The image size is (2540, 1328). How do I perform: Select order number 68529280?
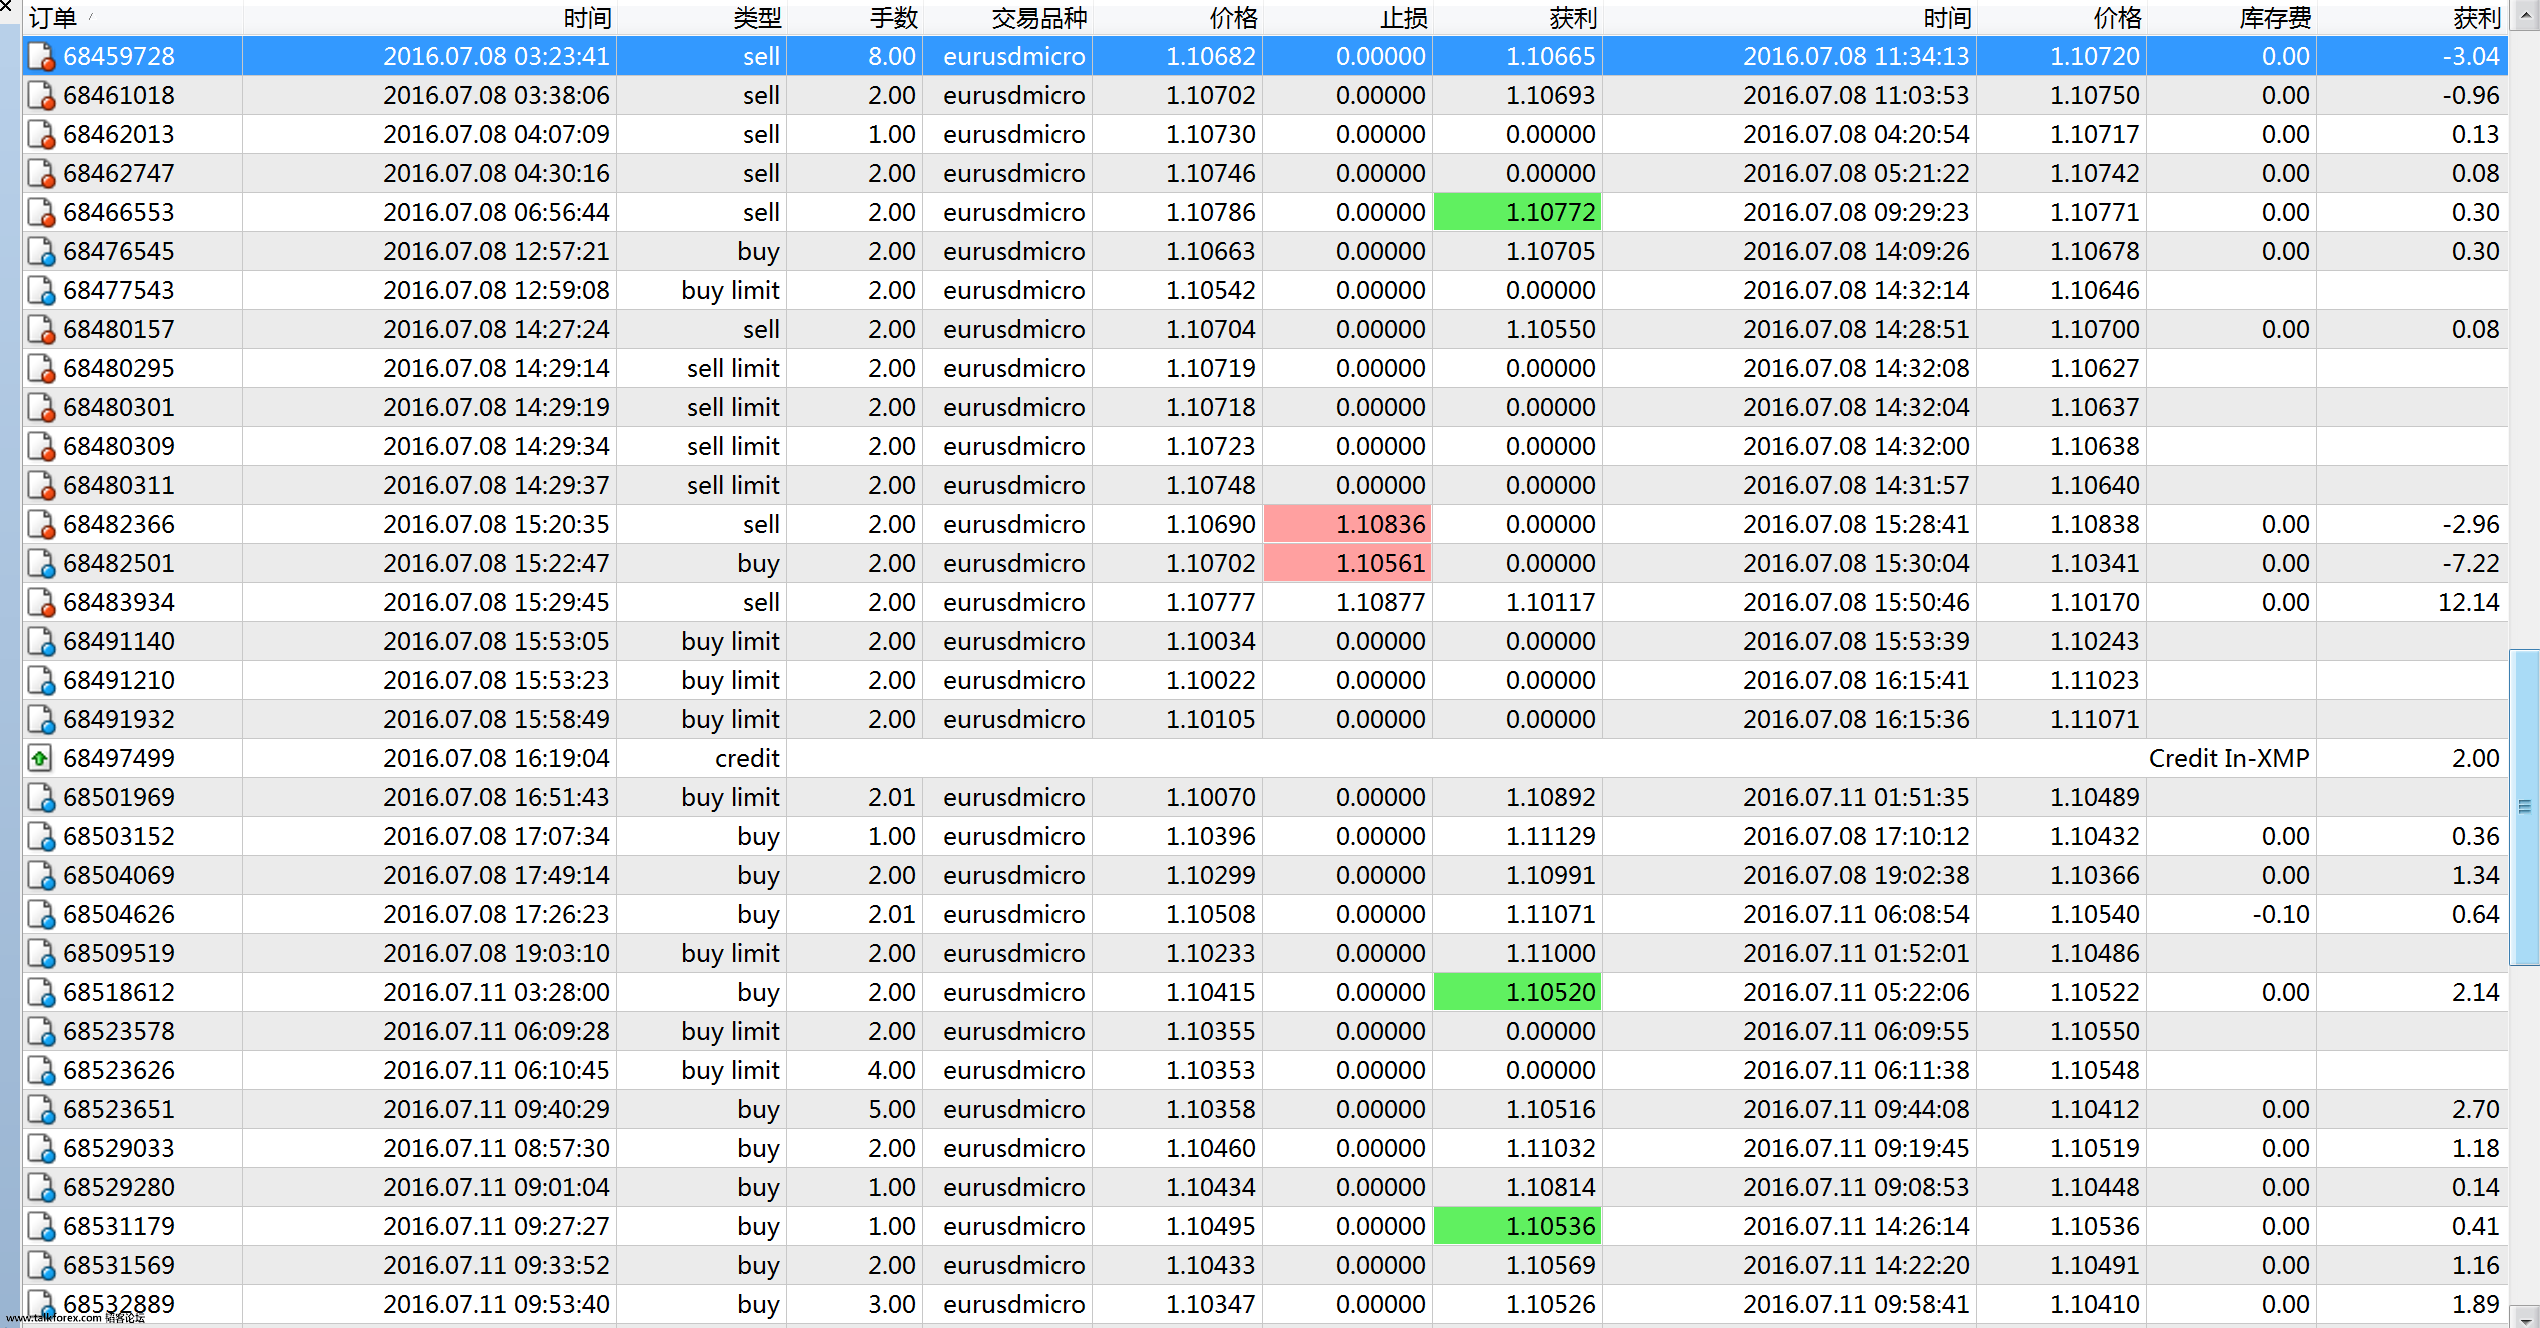pos(119,1188)
